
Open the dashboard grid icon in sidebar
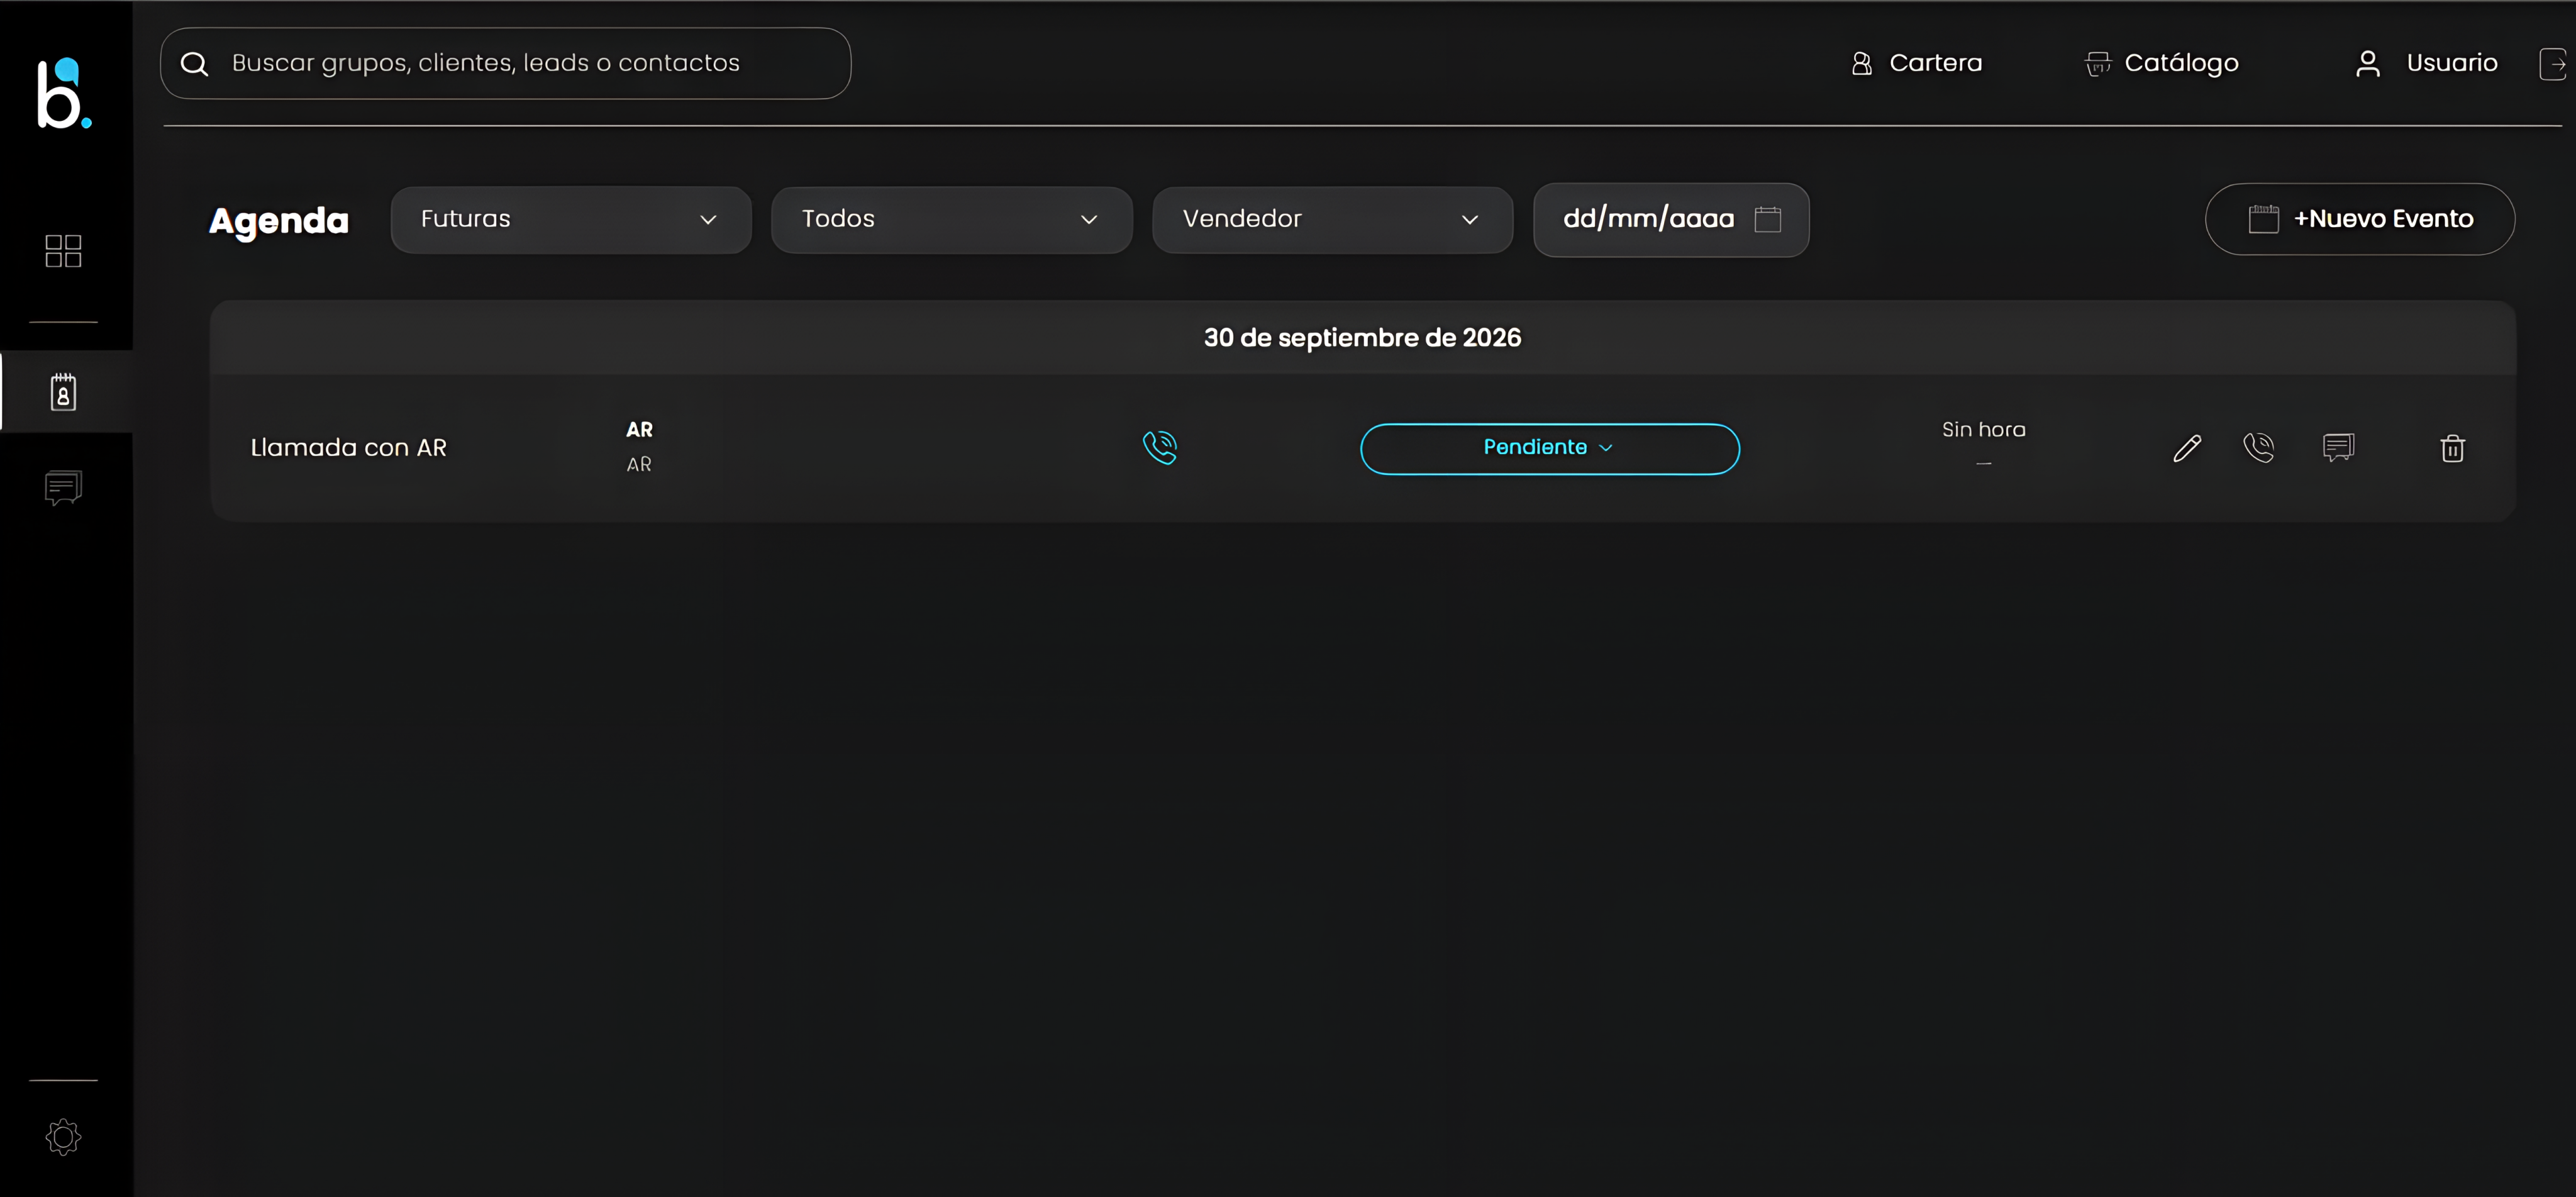63,251
